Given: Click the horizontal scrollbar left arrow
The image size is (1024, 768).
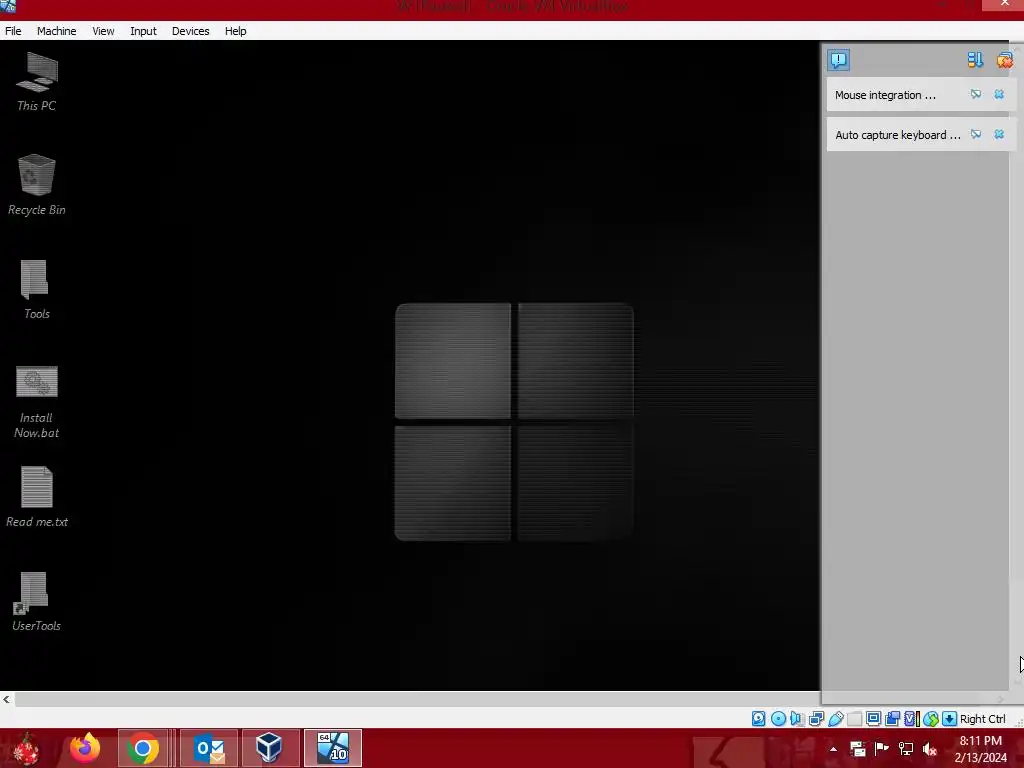Looking at the screenshot, I should click(x=7, y=699).
